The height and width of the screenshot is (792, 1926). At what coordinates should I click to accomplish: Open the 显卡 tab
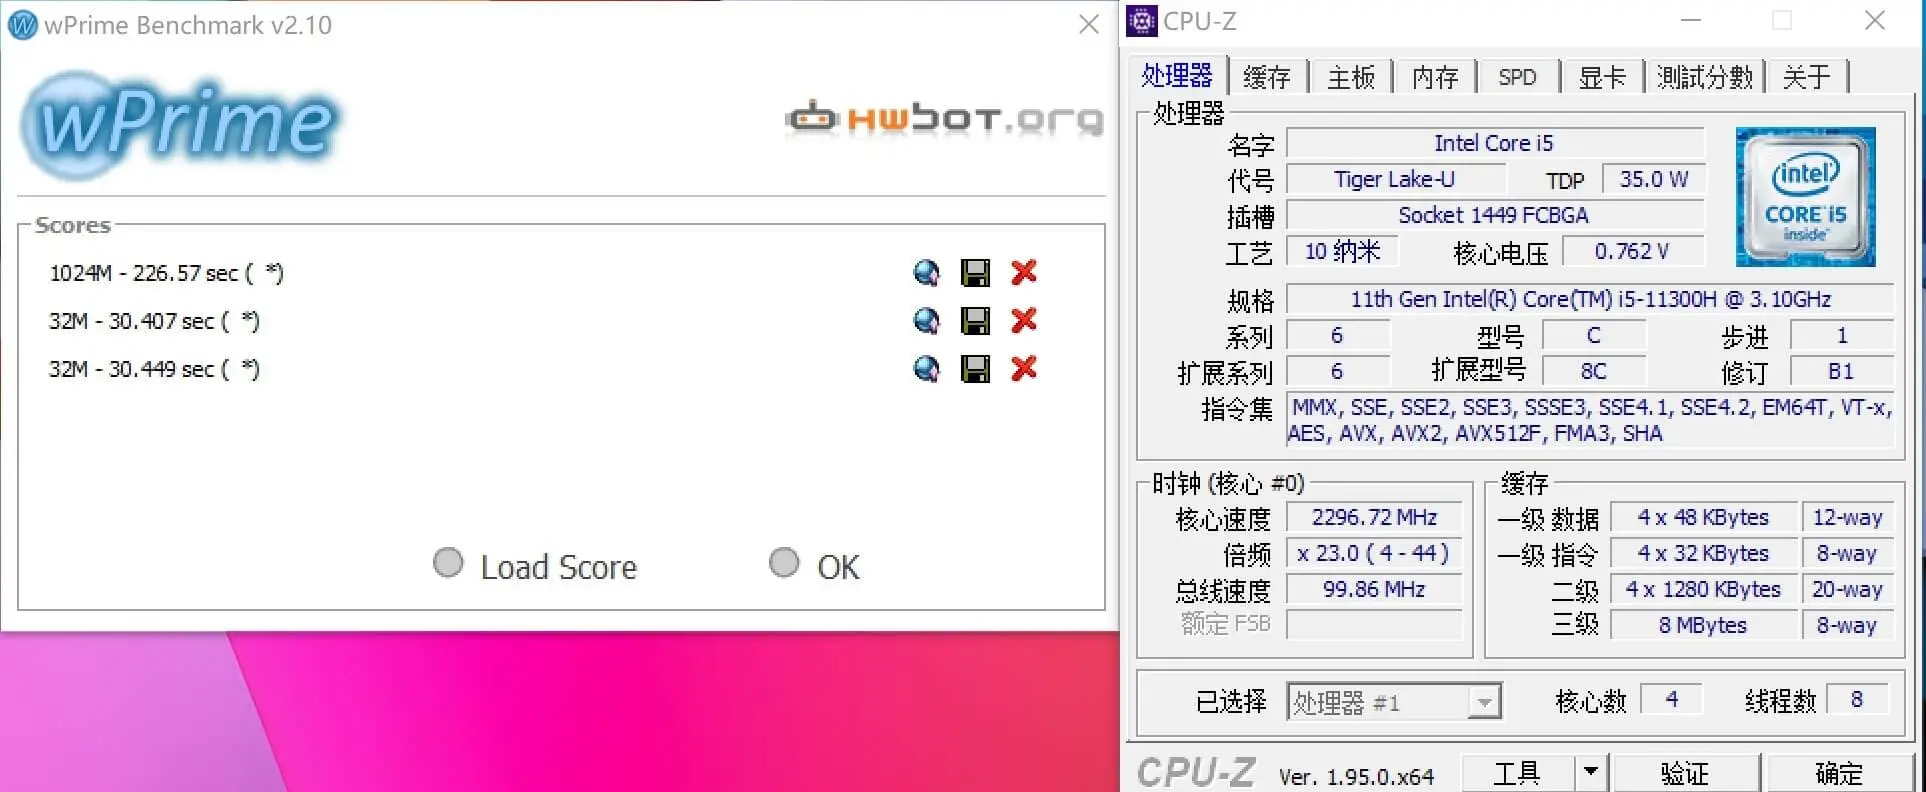coord(1602,77)
